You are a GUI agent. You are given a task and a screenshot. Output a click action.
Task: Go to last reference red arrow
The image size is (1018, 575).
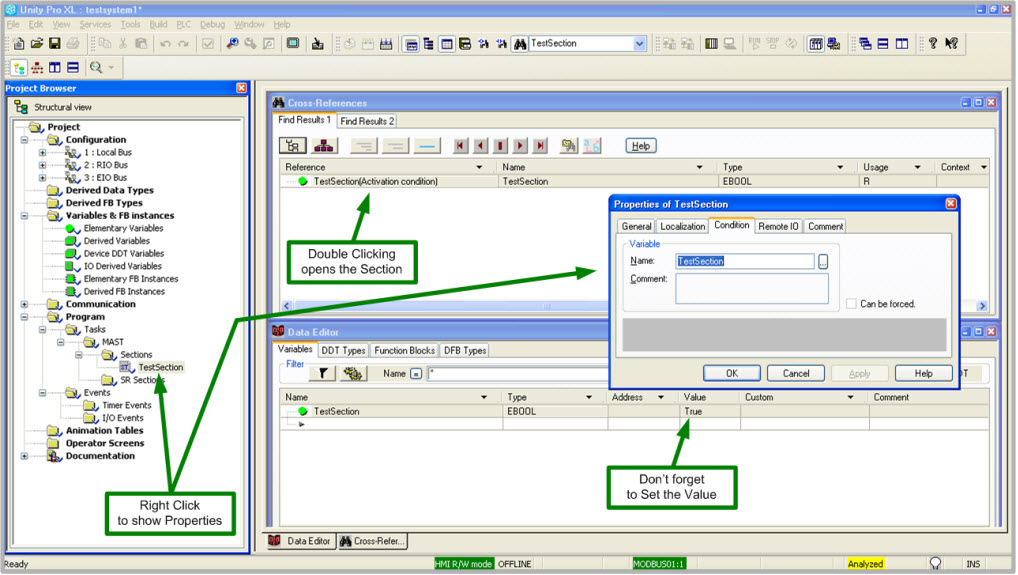pyautogui.click(x=540, y=146)
